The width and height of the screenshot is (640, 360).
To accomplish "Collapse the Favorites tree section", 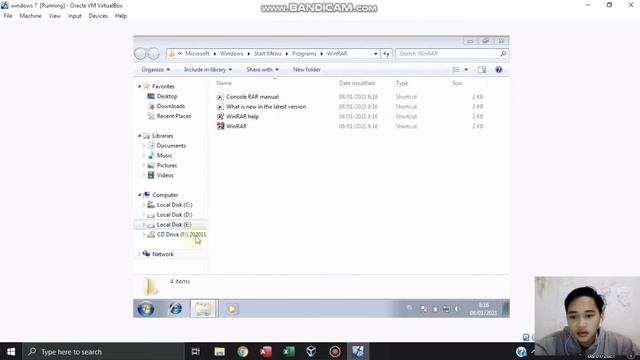I will [140, 87].
